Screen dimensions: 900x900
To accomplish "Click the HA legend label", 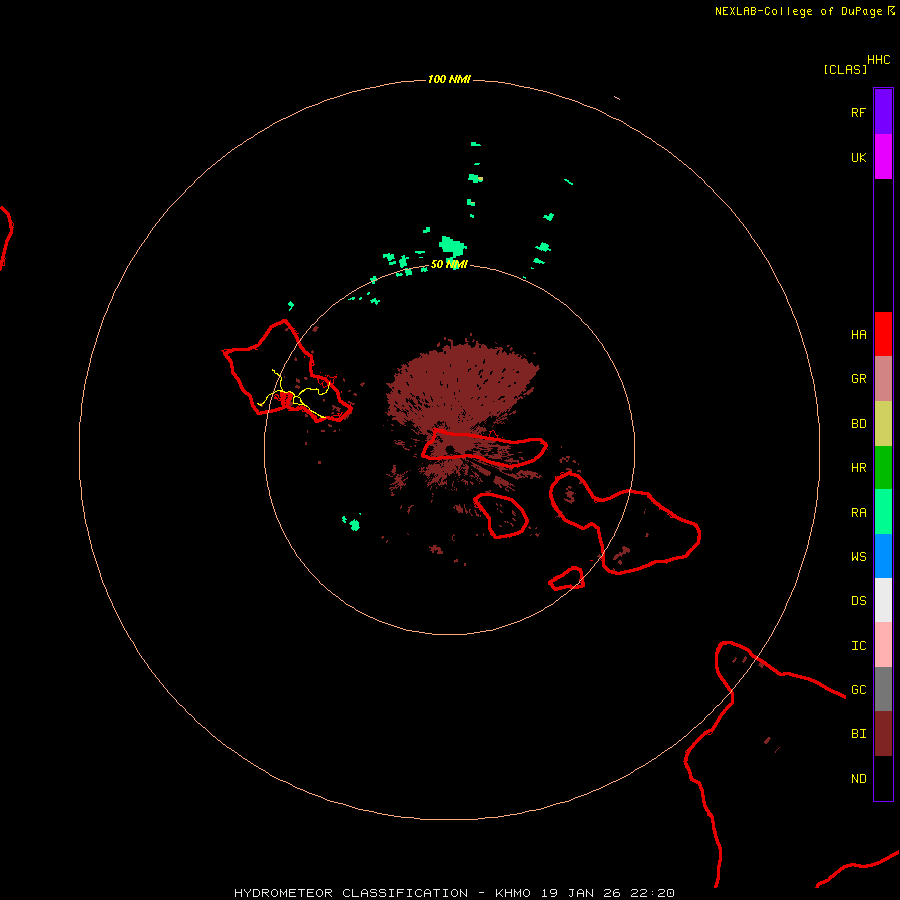I will pyautogui.click(x=858, y=335).
